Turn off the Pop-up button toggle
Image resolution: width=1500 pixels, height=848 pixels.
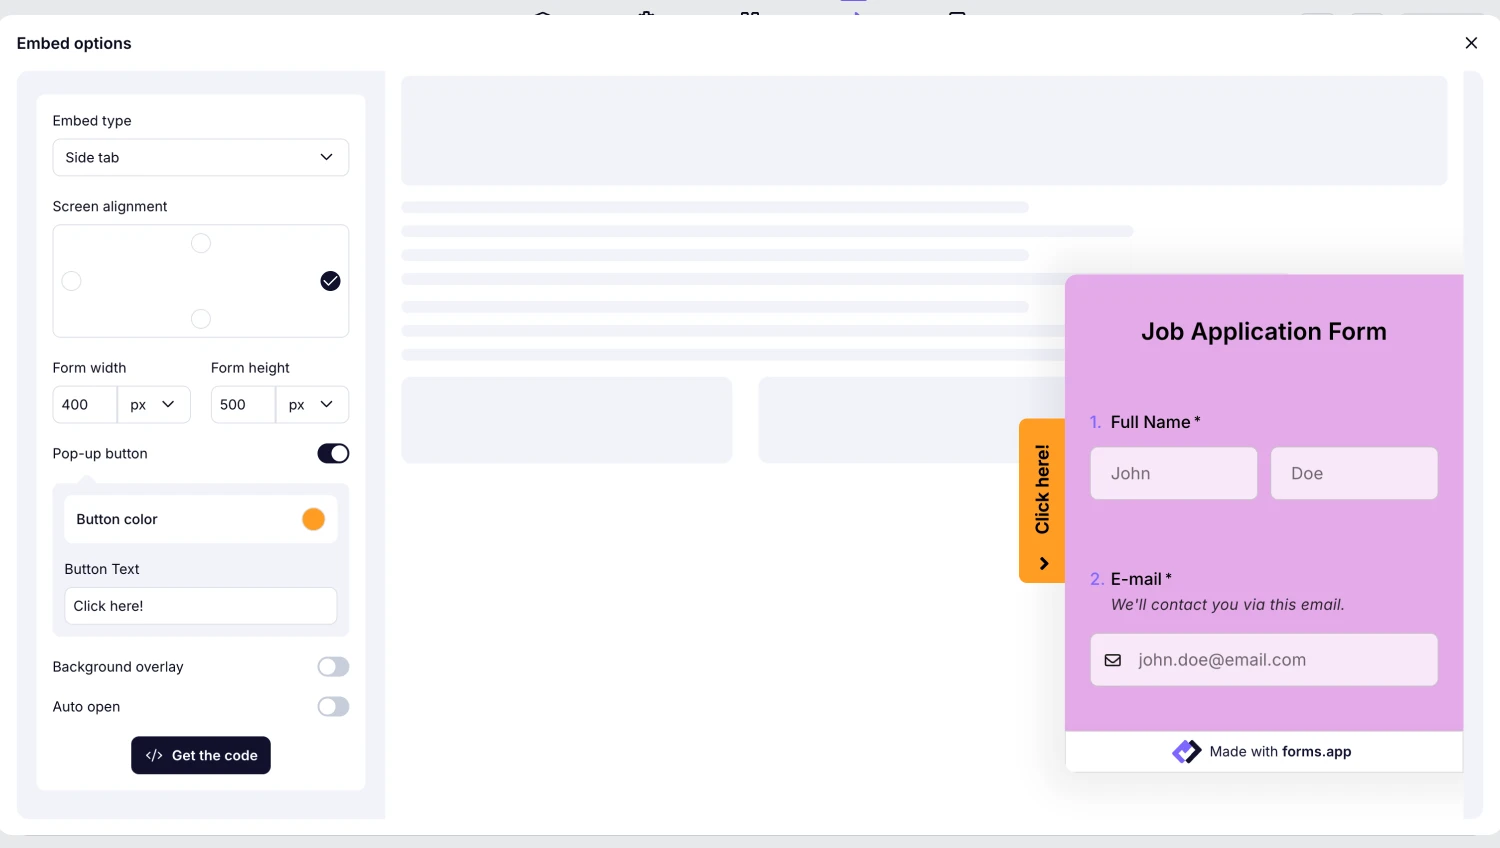coord(333,454)
